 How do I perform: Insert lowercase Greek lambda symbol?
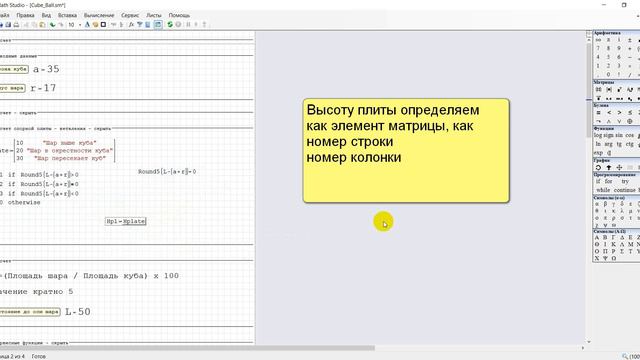click(x=622, y=211)
